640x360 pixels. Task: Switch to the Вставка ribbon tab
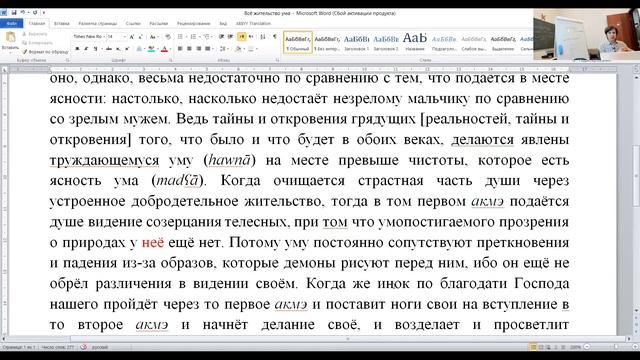click(62, 24)
